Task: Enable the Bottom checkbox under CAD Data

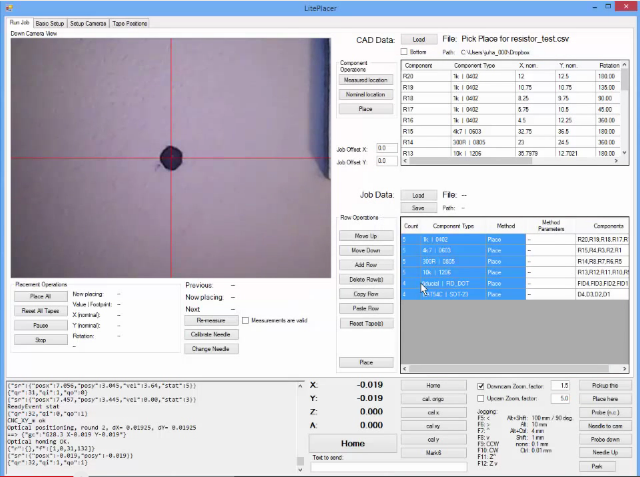Action: click(x=404, y=51)
